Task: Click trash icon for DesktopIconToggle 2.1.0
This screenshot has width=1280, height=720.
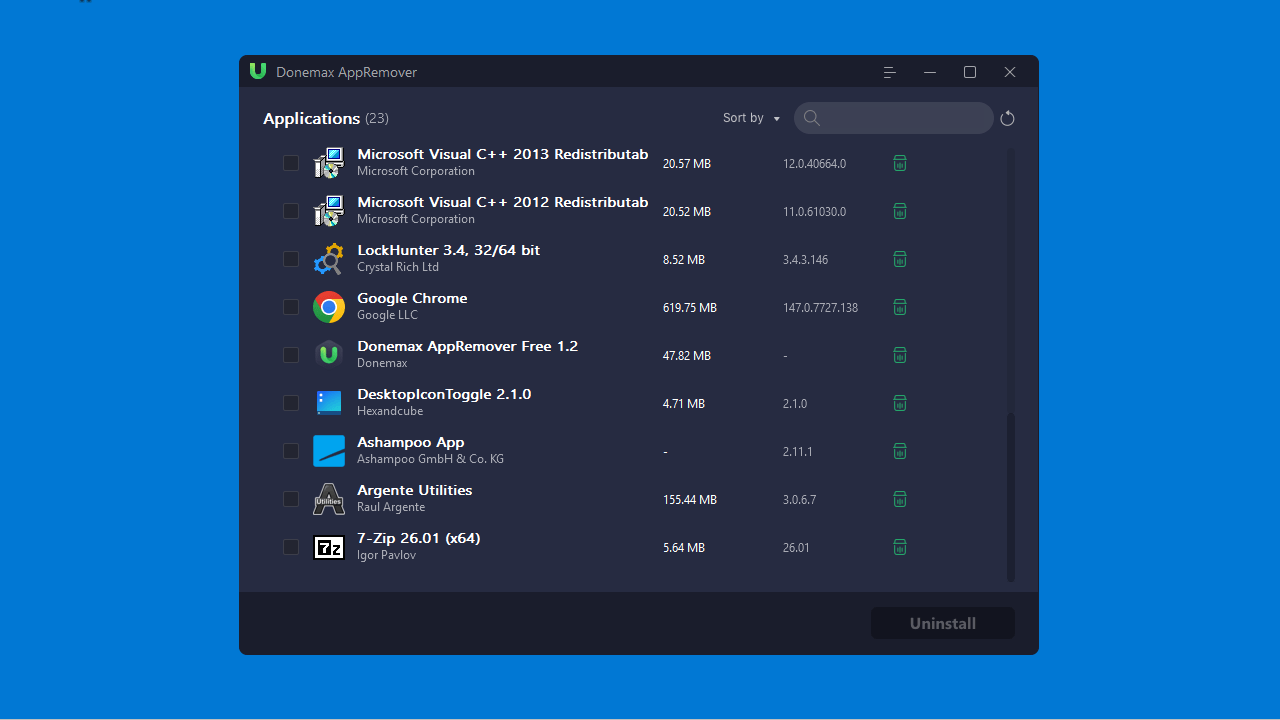Action: coord(900,403)
